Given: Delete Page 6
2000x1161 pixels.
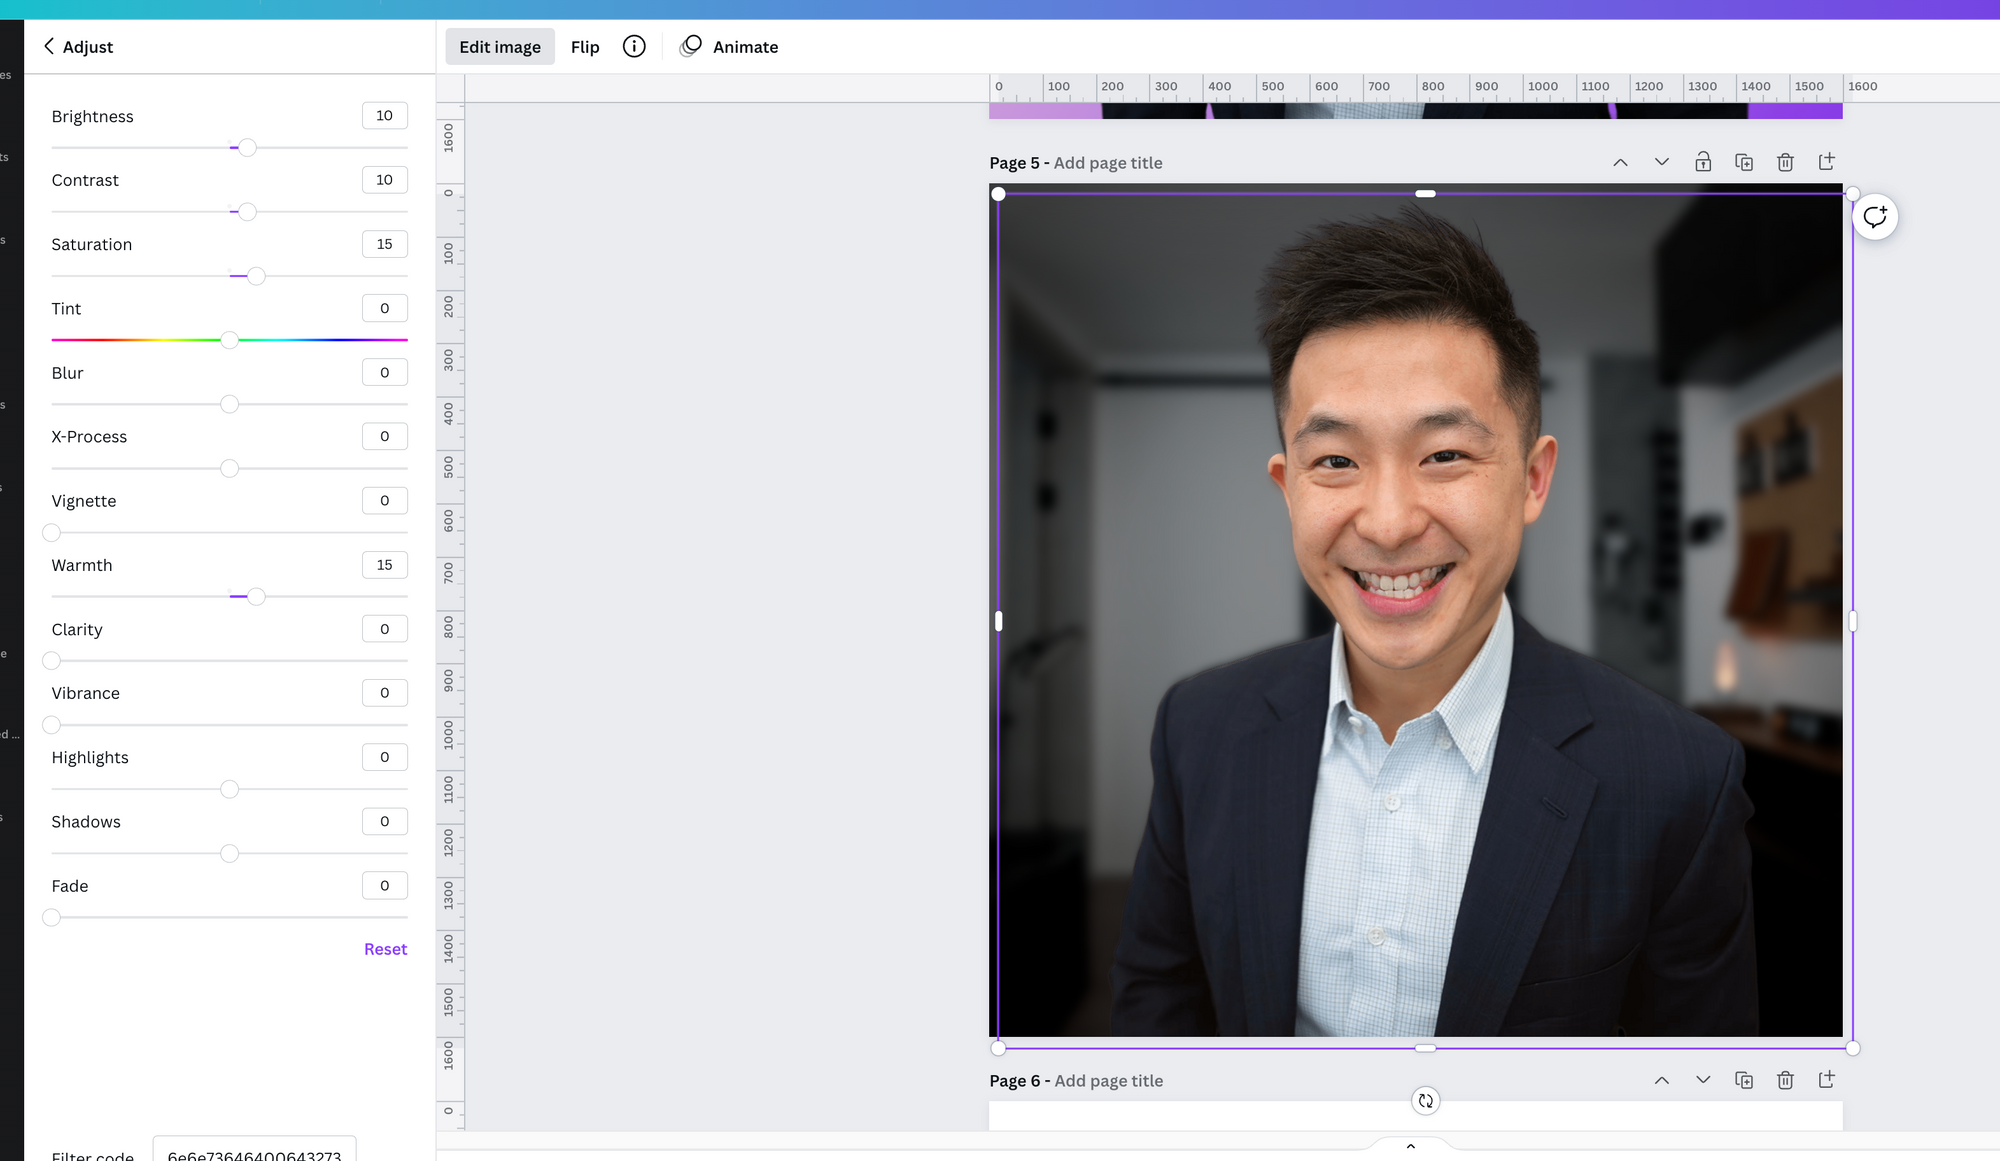Looking at the screenshot, I should coord(1785,1080).
